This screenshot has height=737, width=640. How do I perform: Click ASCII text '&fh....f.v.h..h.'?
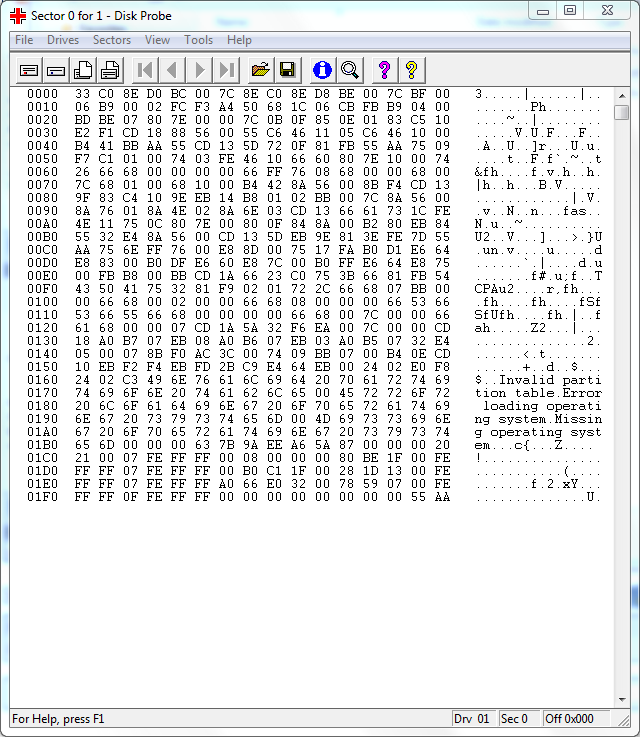pos(538,172)
